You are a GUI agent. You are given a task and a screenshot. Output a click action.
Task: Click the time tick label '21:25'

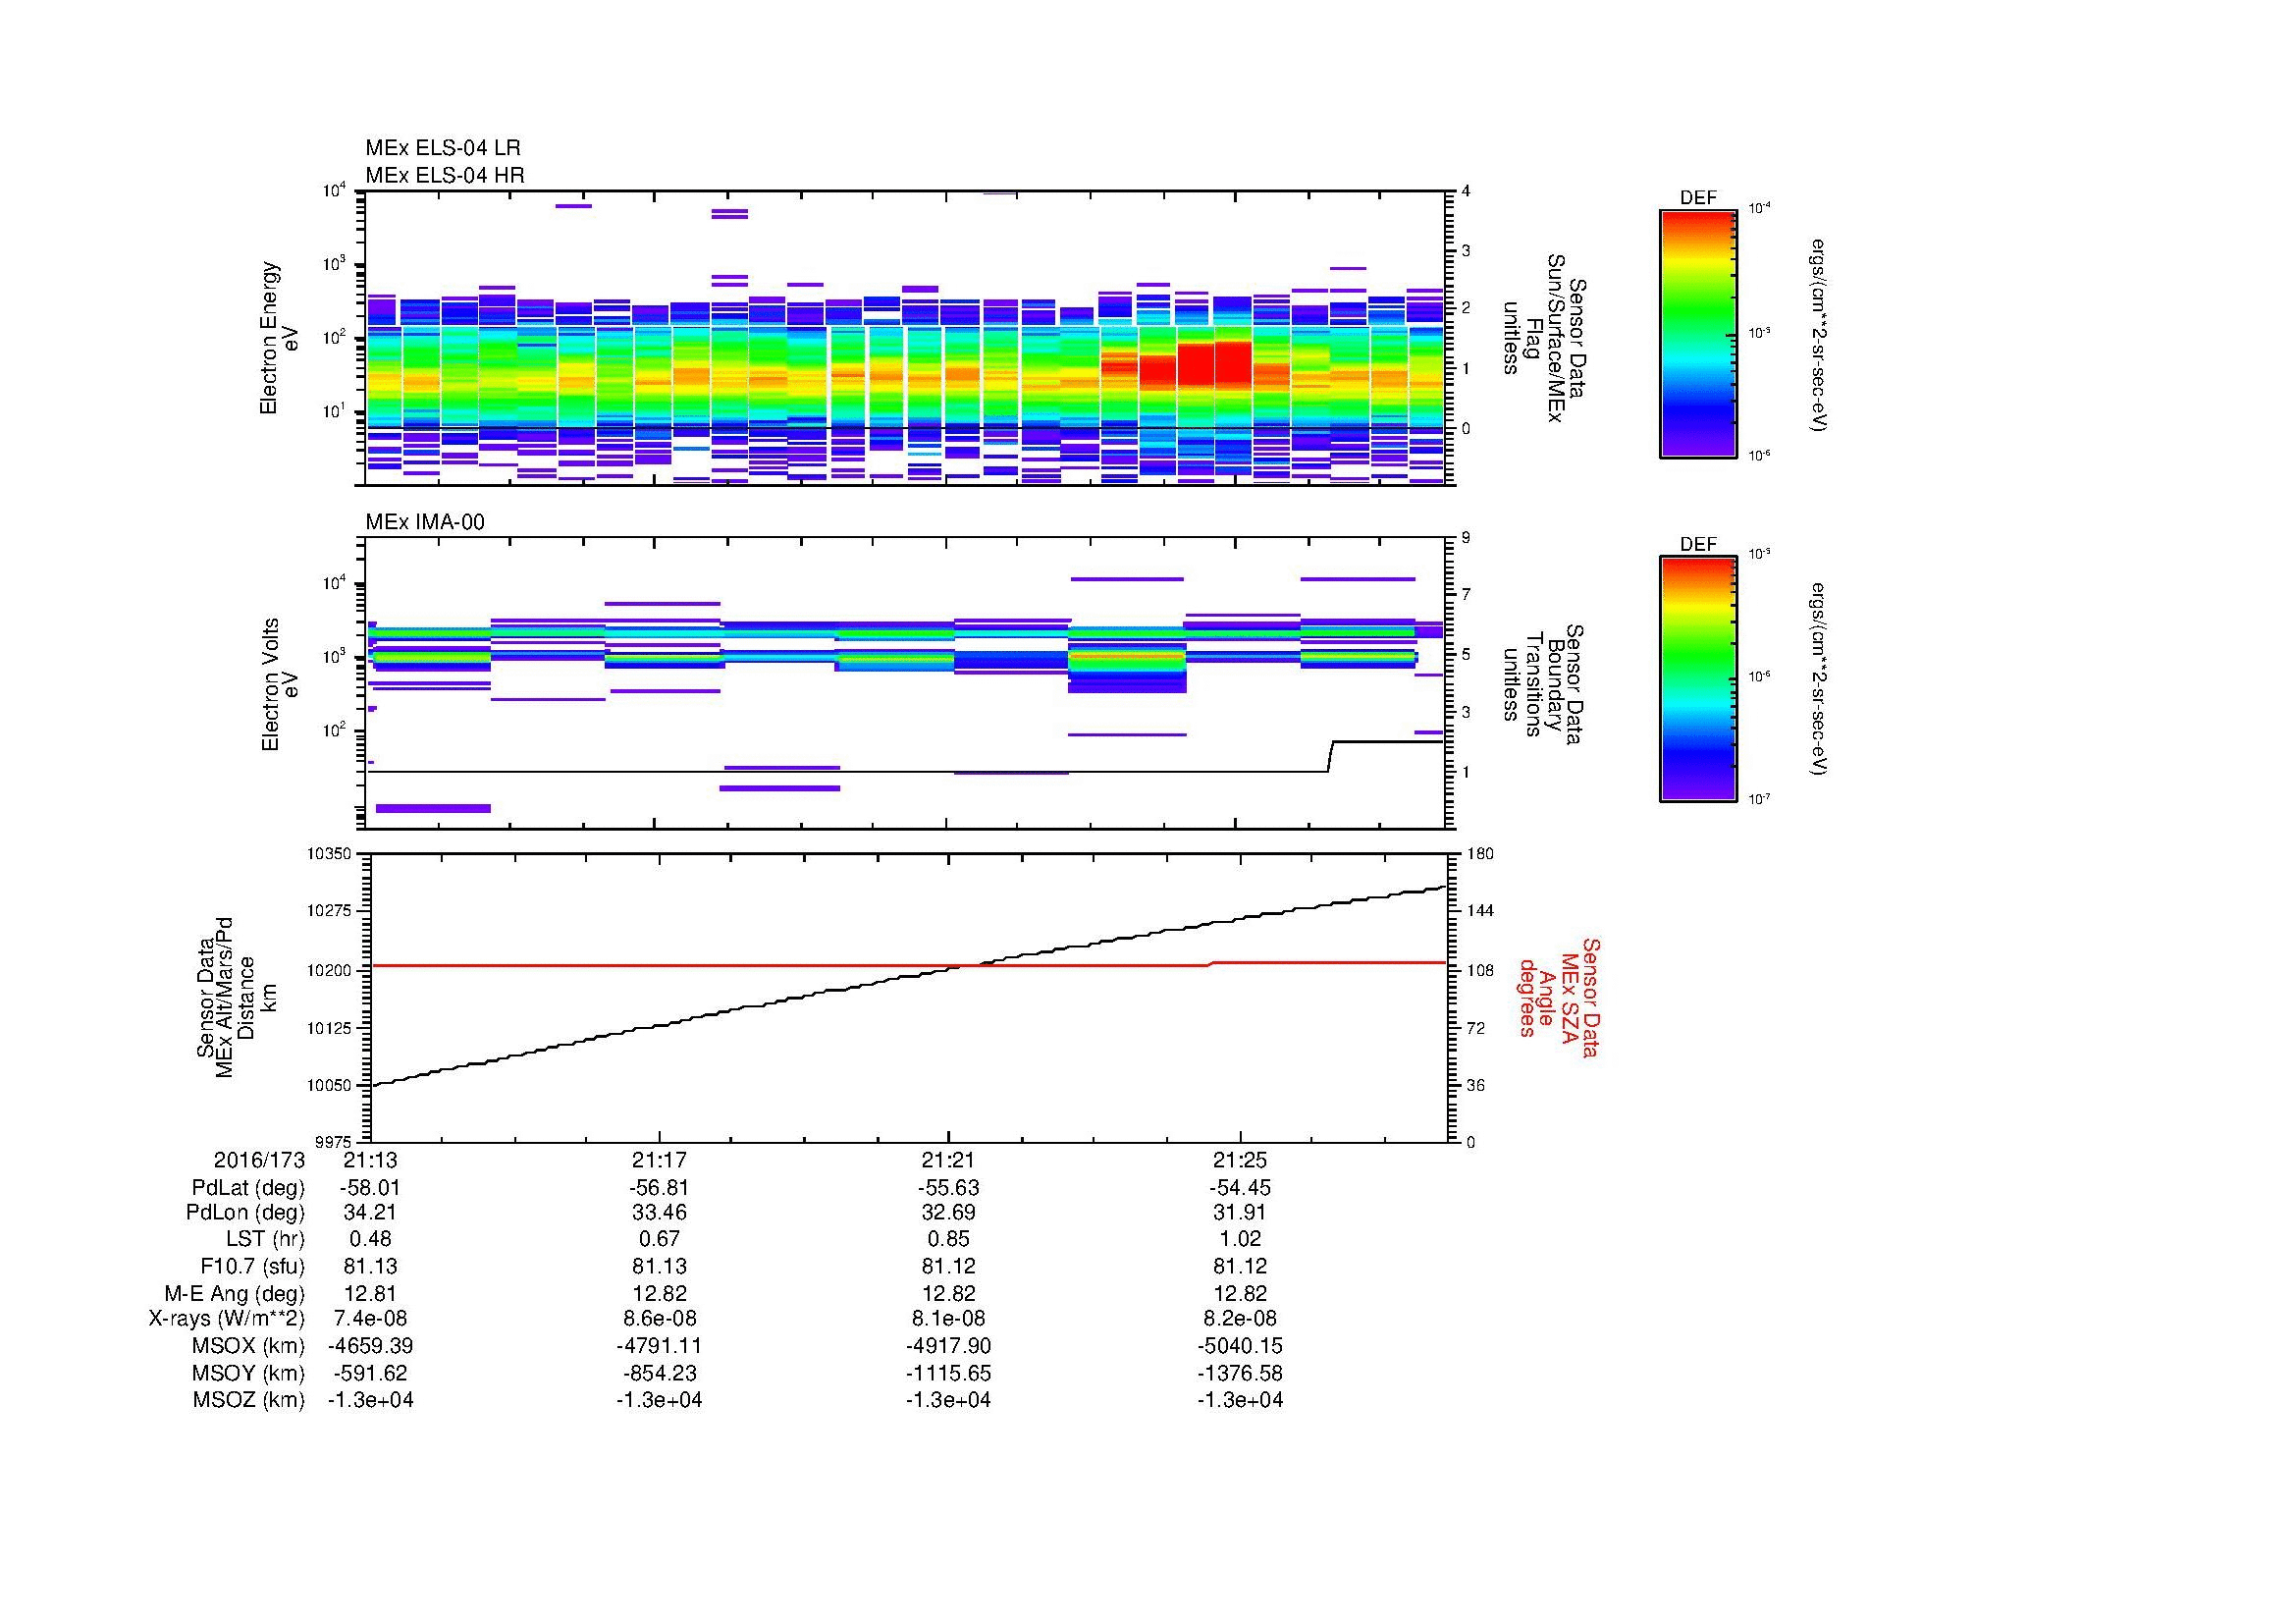(1240, 1160)
